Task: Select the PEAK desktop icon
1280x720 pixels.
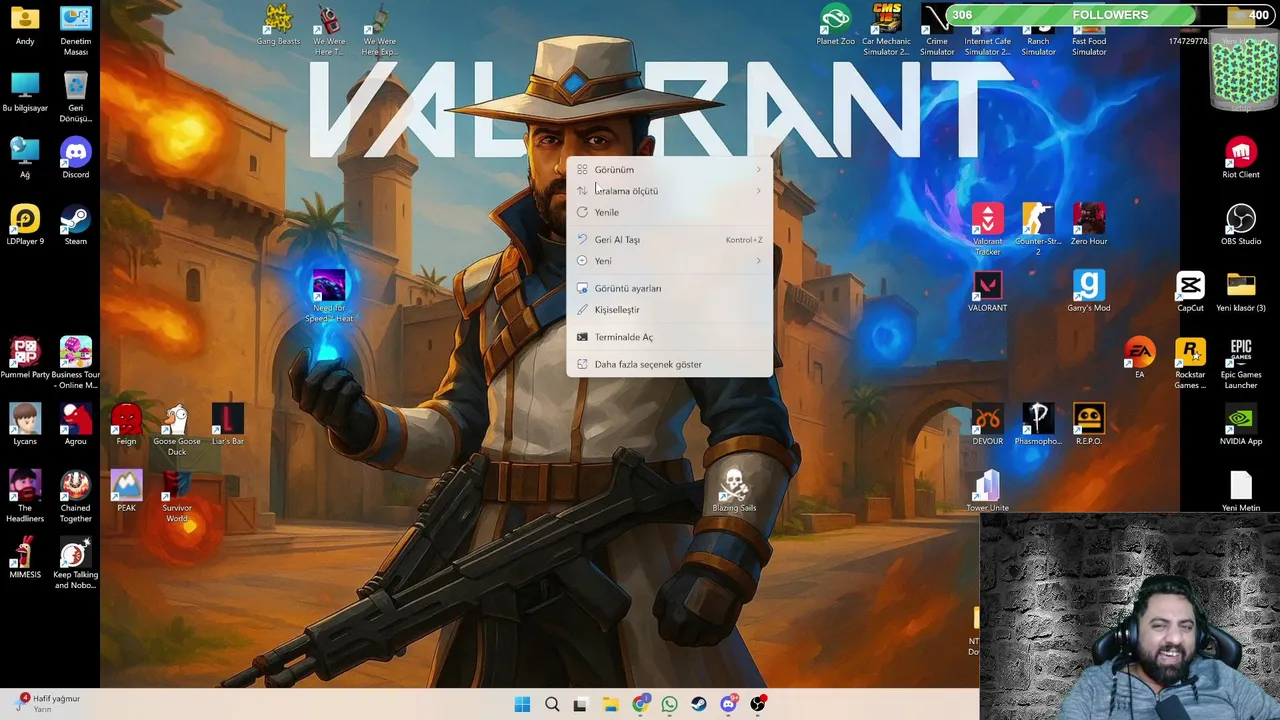Action: (x=126, y=492)
